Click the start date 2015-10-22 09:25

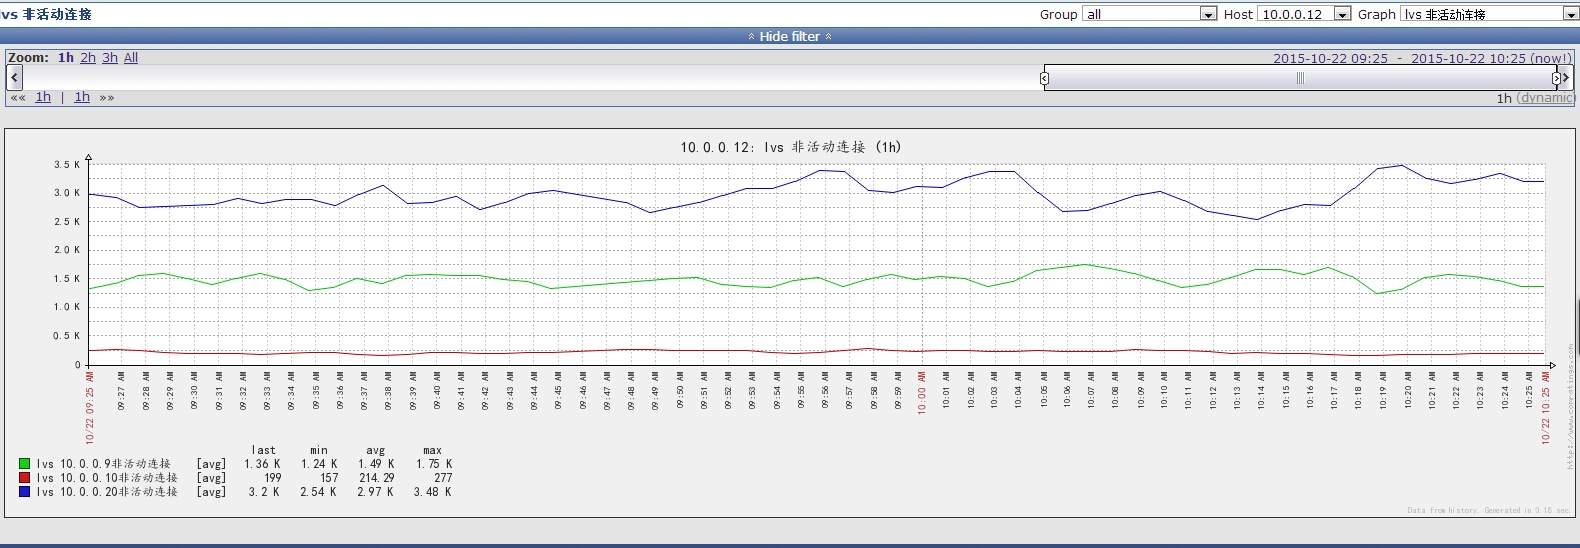coord(1330,58)
